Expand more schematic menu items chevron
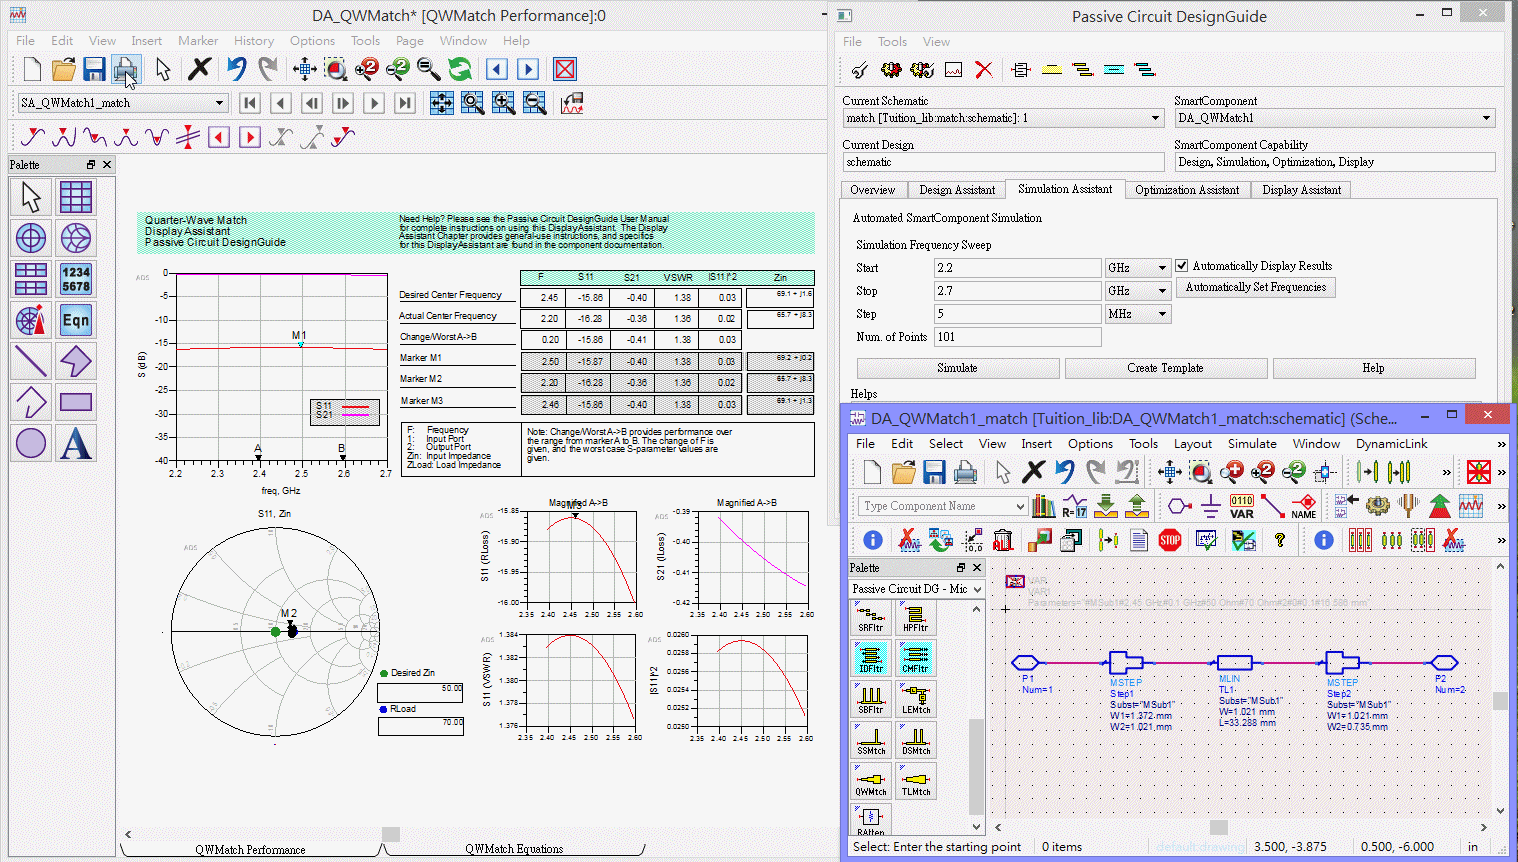 click(1501, 444)
